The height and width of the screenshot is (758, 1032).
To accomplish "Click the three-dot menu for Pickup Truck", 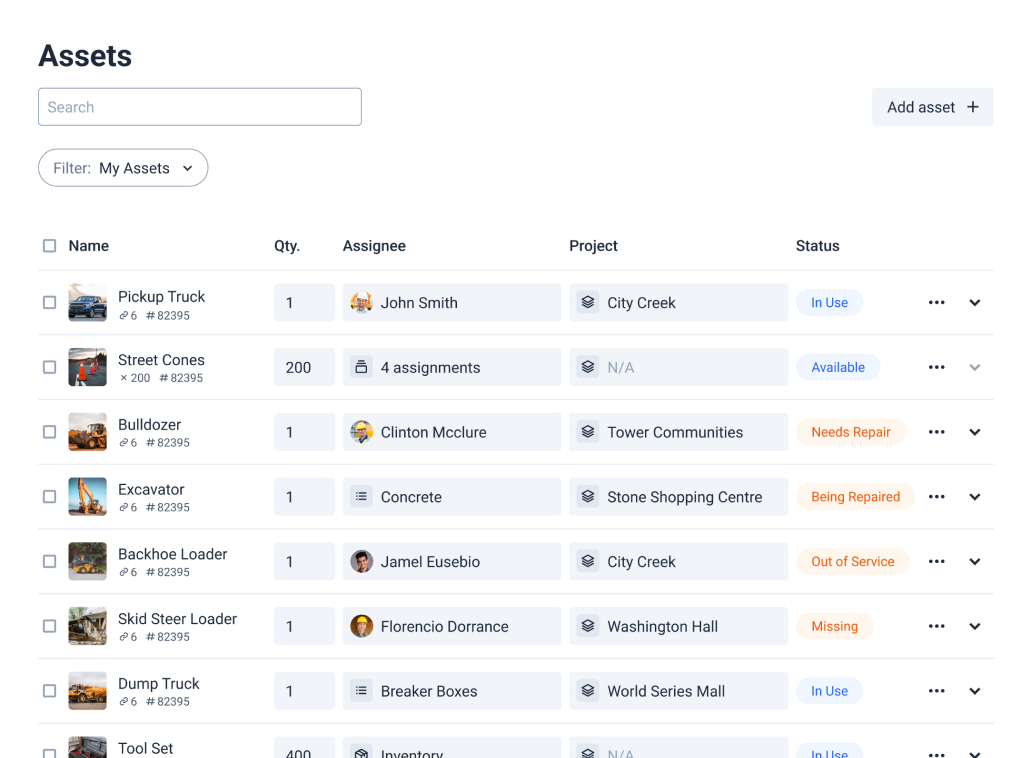I will 936,303.
